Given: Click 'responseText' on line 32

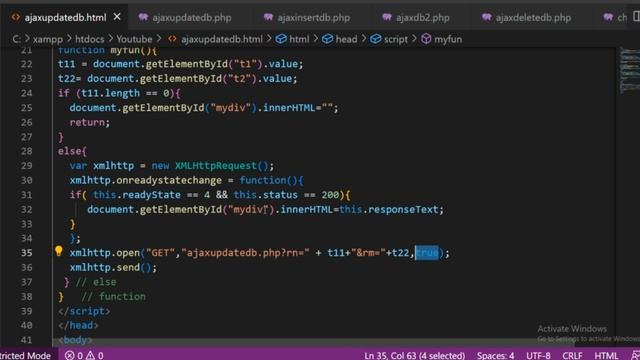Looking at the screenshot, I should [x=403, y=209].
